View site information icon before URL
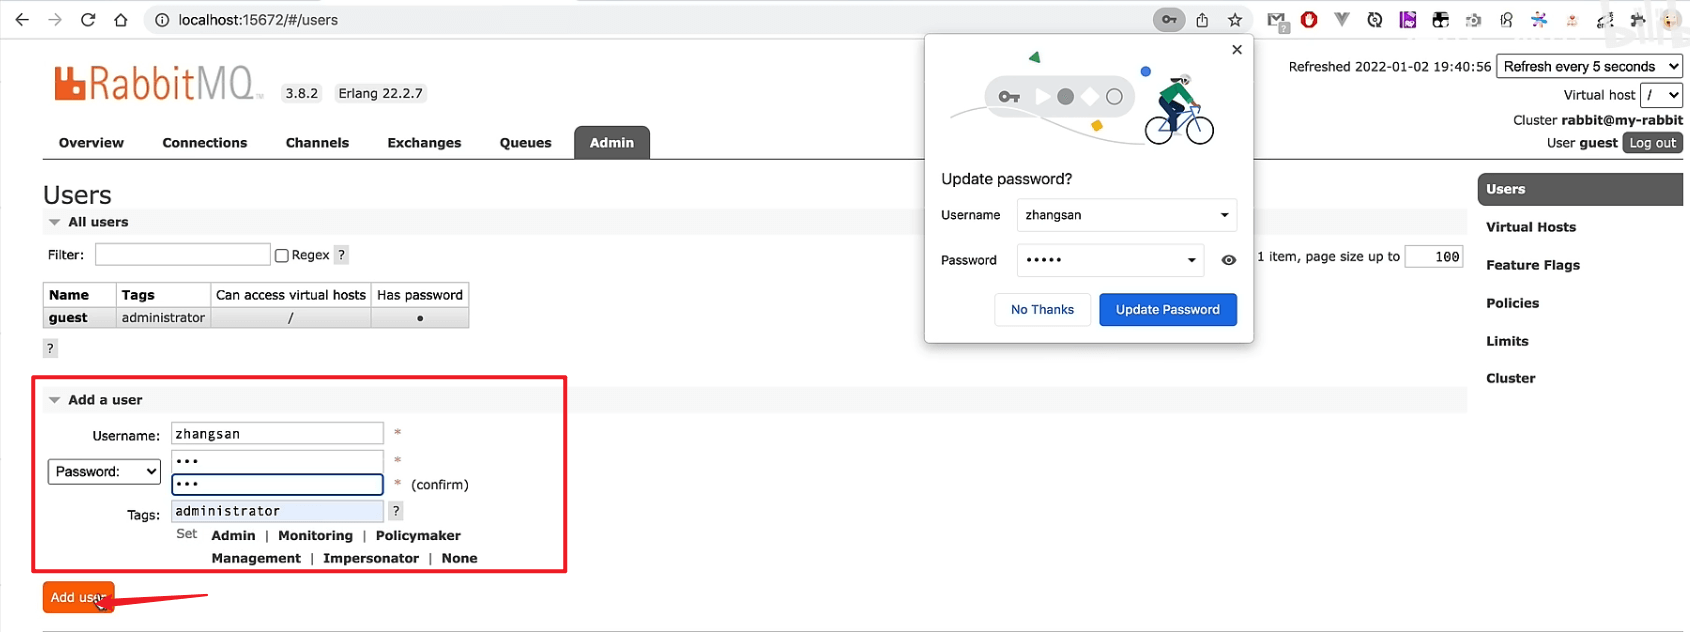The height and width of the screenshot is (632, 1690). [x=162, y=20]
